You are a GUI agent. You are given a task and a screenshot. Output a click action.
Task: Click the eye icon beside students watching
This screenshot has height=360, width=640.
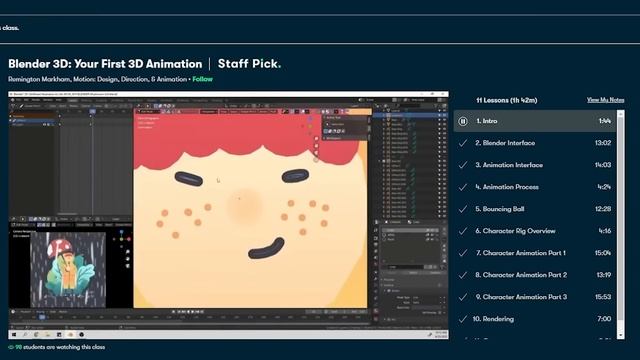[x=11, y=347]
